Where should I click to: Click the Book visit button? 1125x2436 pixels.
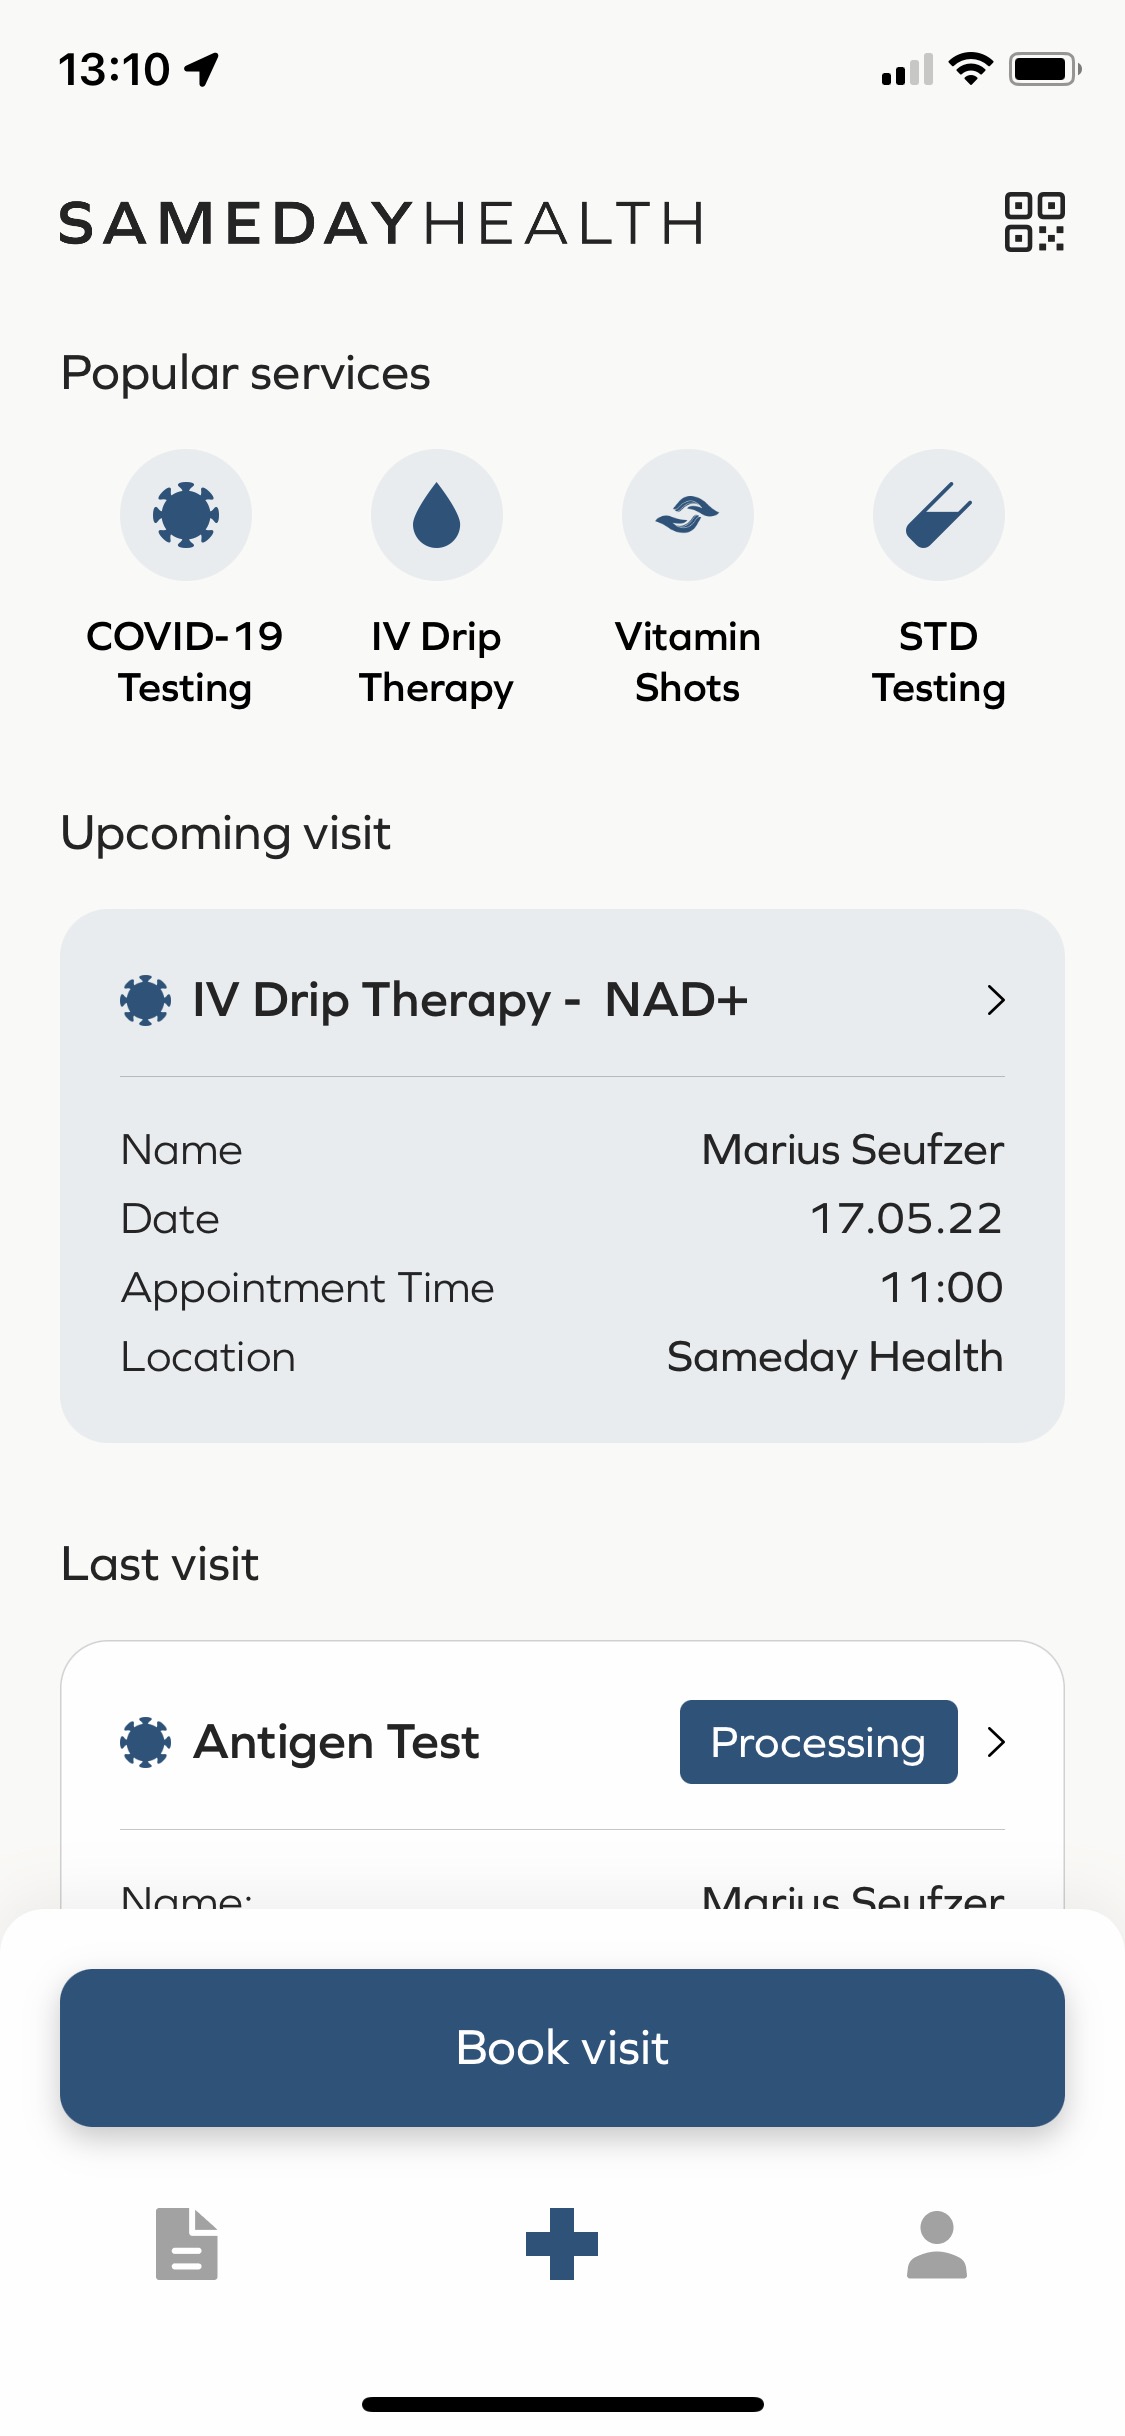tap(562, 2048)
